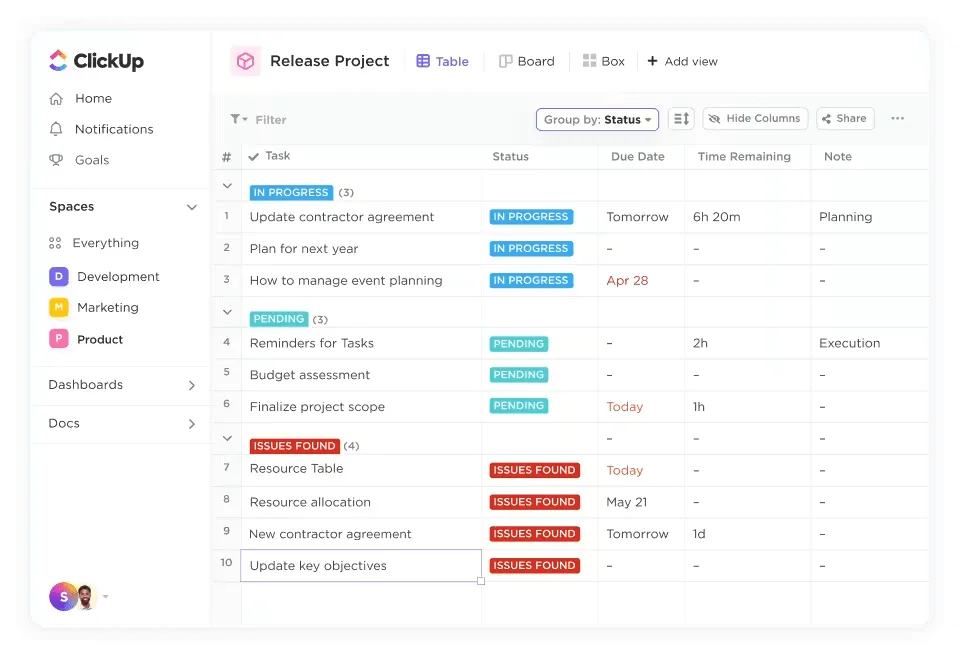Screen dimensions: 960x658
Task: Click Add view
Action: click(683, 61)
